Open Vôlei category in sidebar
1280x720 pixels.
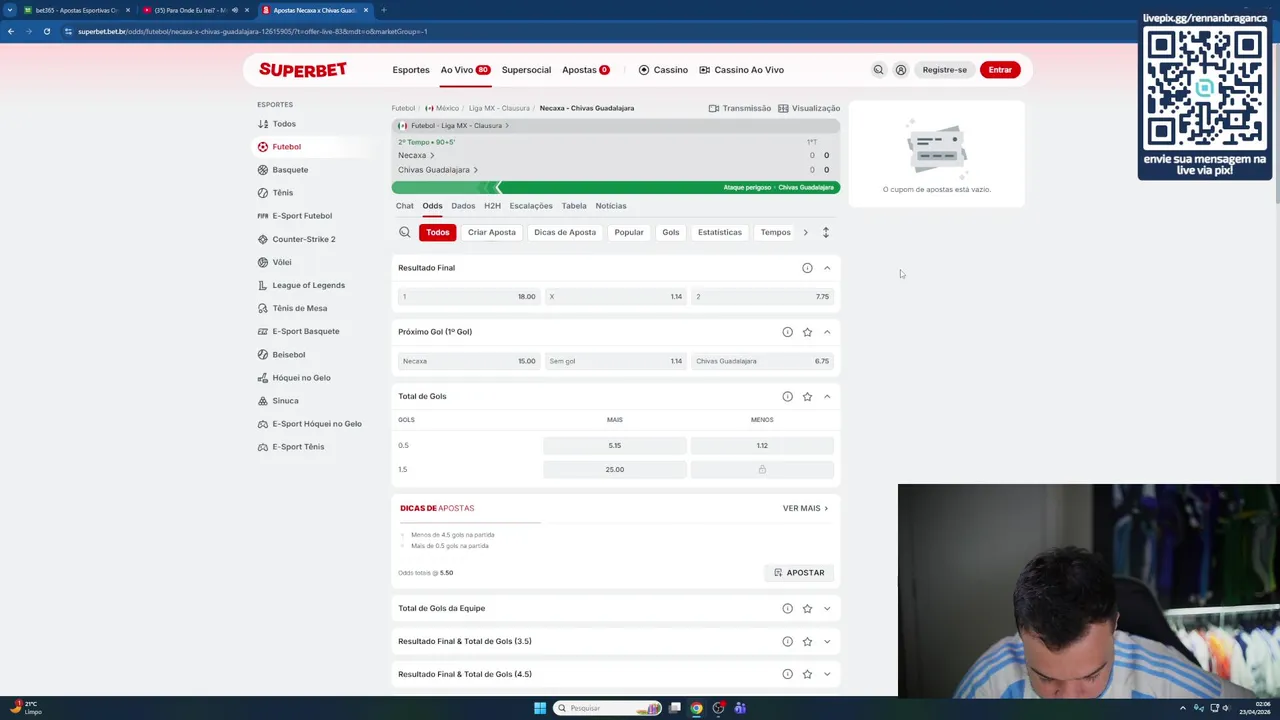coord(282,262)
